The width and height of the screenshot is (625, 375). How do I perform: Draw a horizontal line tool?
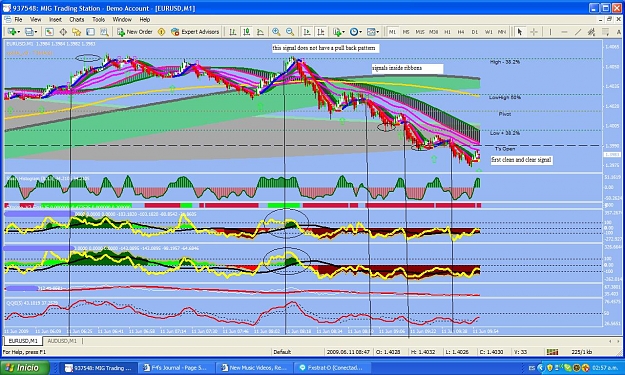[564, 32]
